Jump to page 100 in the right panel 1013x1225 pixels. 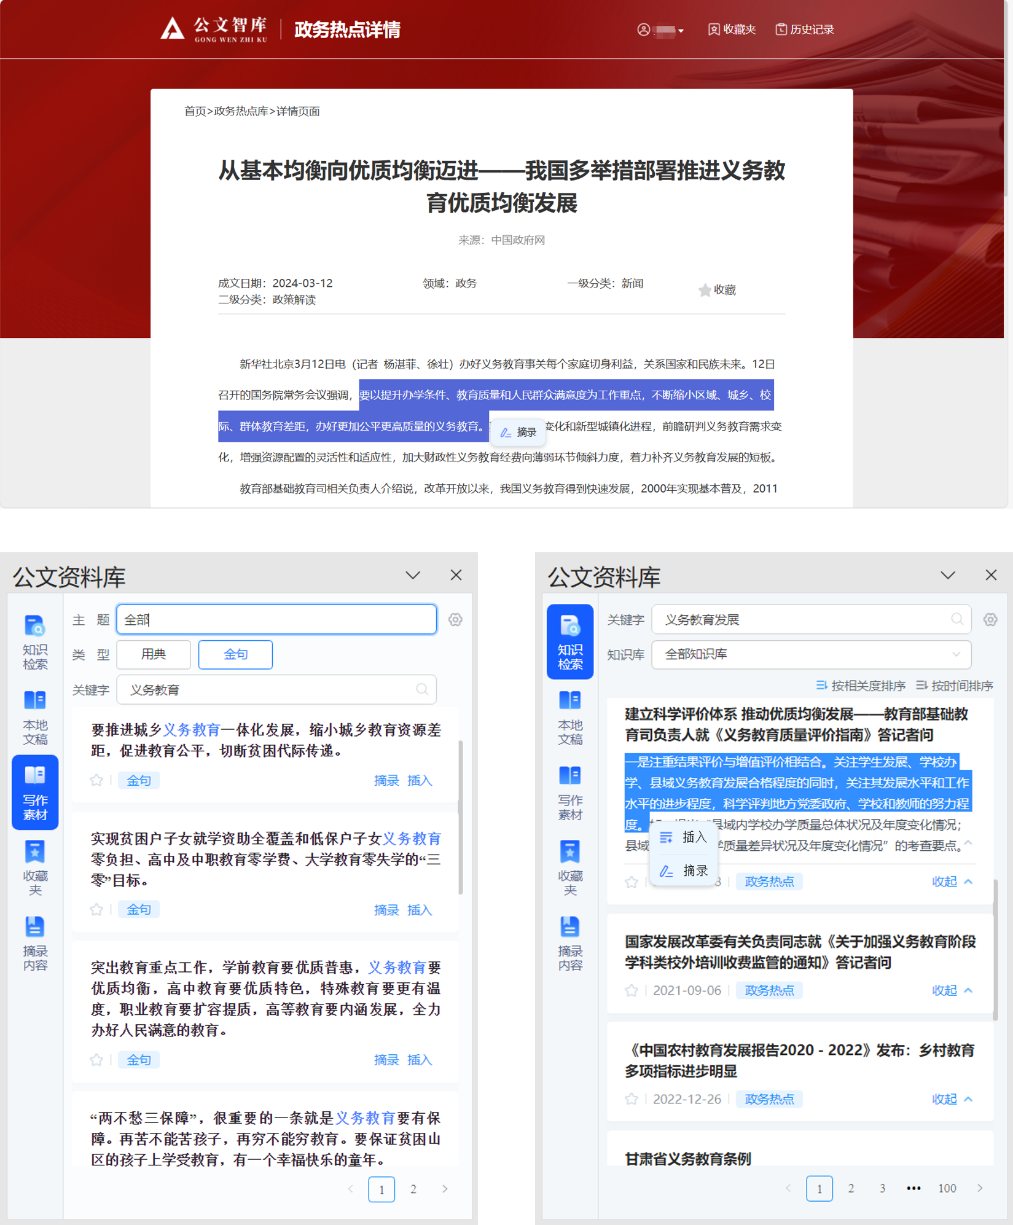pos(947,1188)
